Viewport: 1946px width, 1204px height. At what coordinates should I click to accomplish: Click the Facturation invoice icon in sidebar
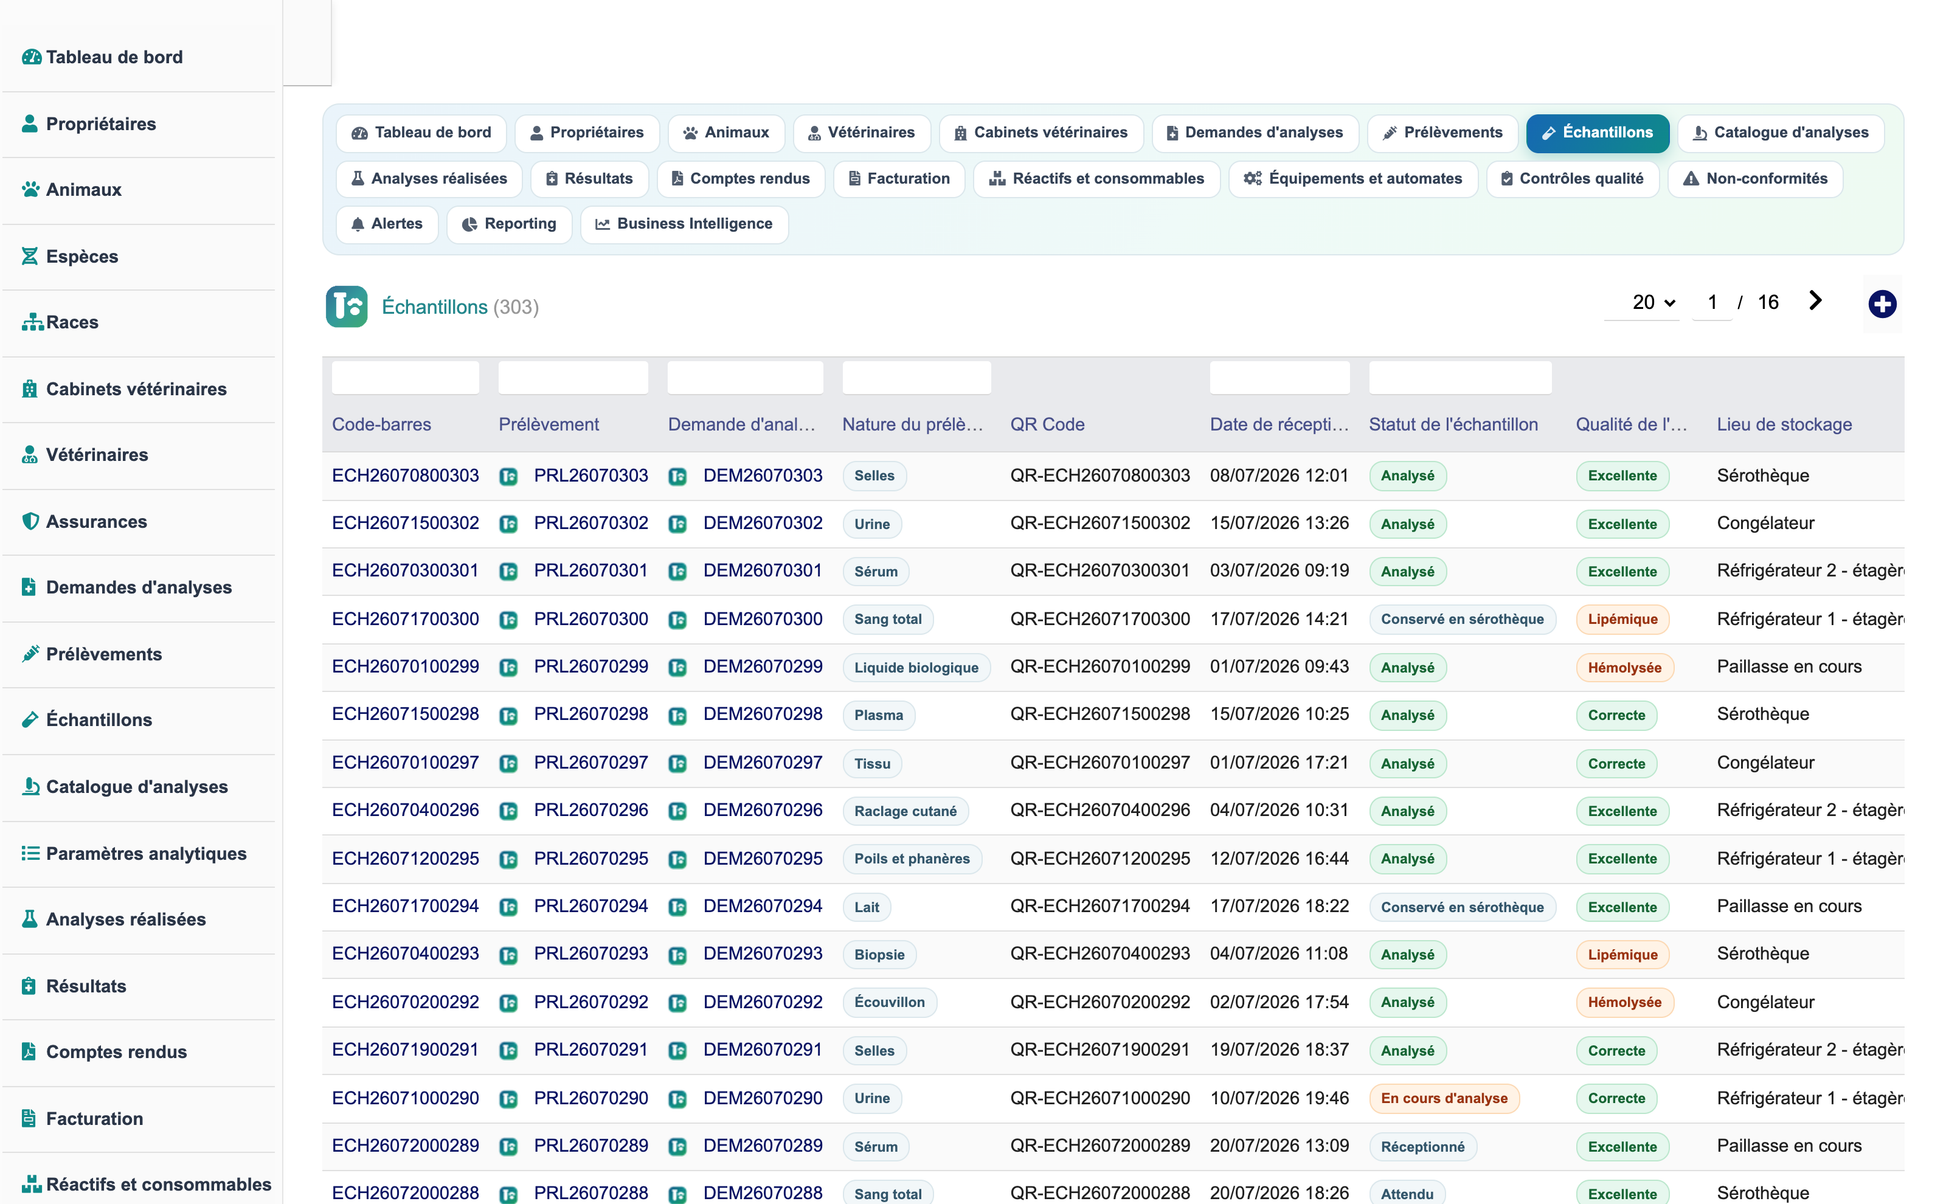pos(29,1118)
